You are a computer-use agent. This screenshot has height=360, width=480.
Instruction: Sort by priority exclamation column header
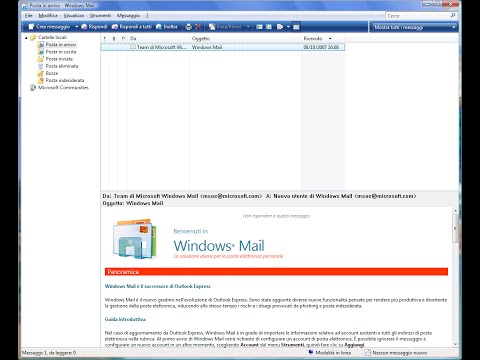(105, 39)
